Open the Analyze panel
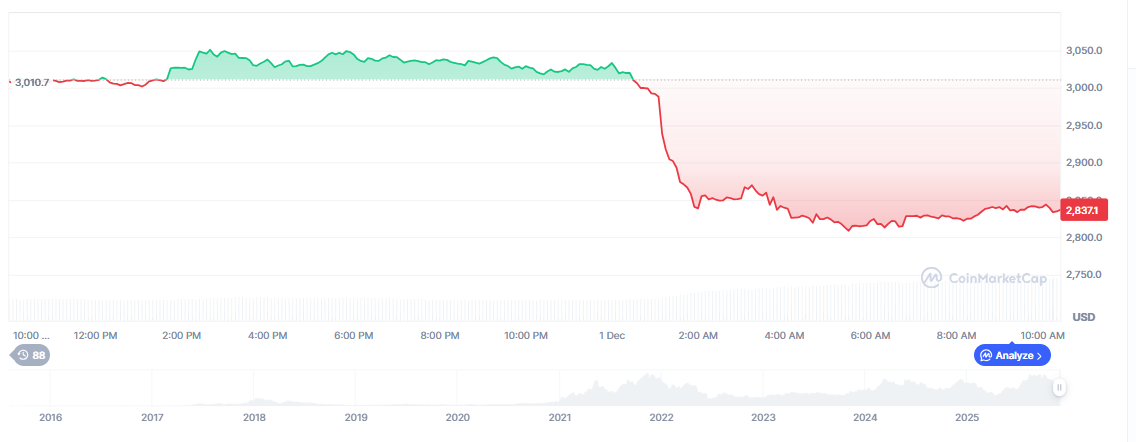Screen dimensions: 1136x442 click(x=1012, y=355)
